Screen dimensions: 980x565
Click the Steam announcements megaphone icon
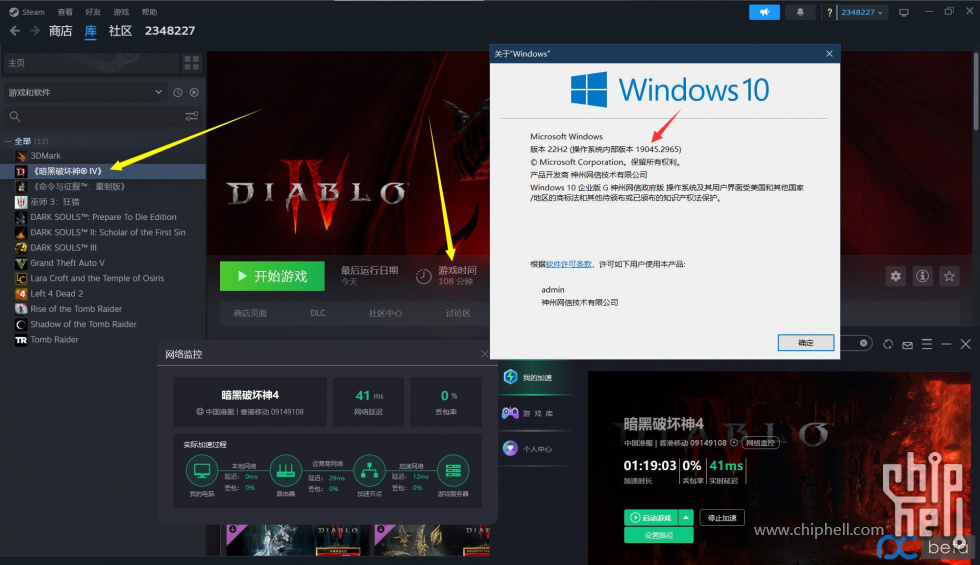coord(764,12)
